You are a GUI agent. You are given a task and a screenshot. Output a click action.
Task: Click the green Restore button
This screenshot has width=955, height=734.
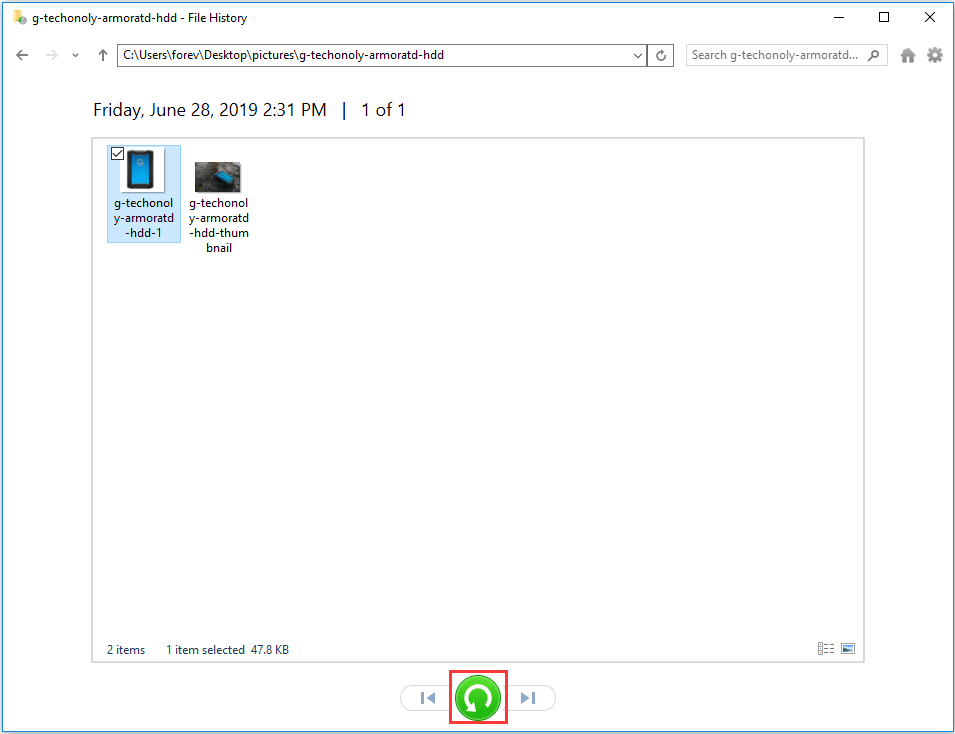[478, 697]
